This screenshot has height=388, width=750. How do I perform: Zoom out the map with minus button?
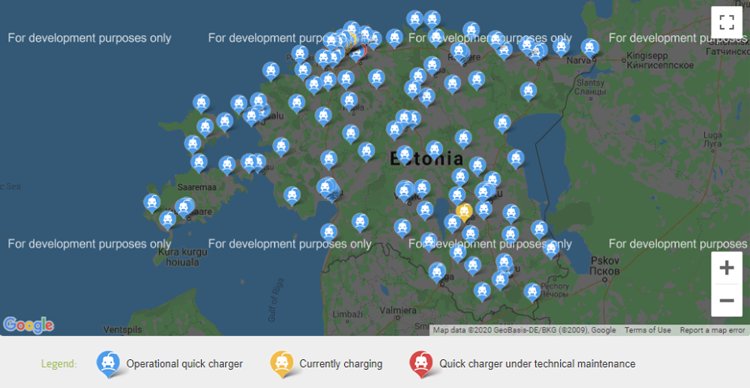pos(727,300)
